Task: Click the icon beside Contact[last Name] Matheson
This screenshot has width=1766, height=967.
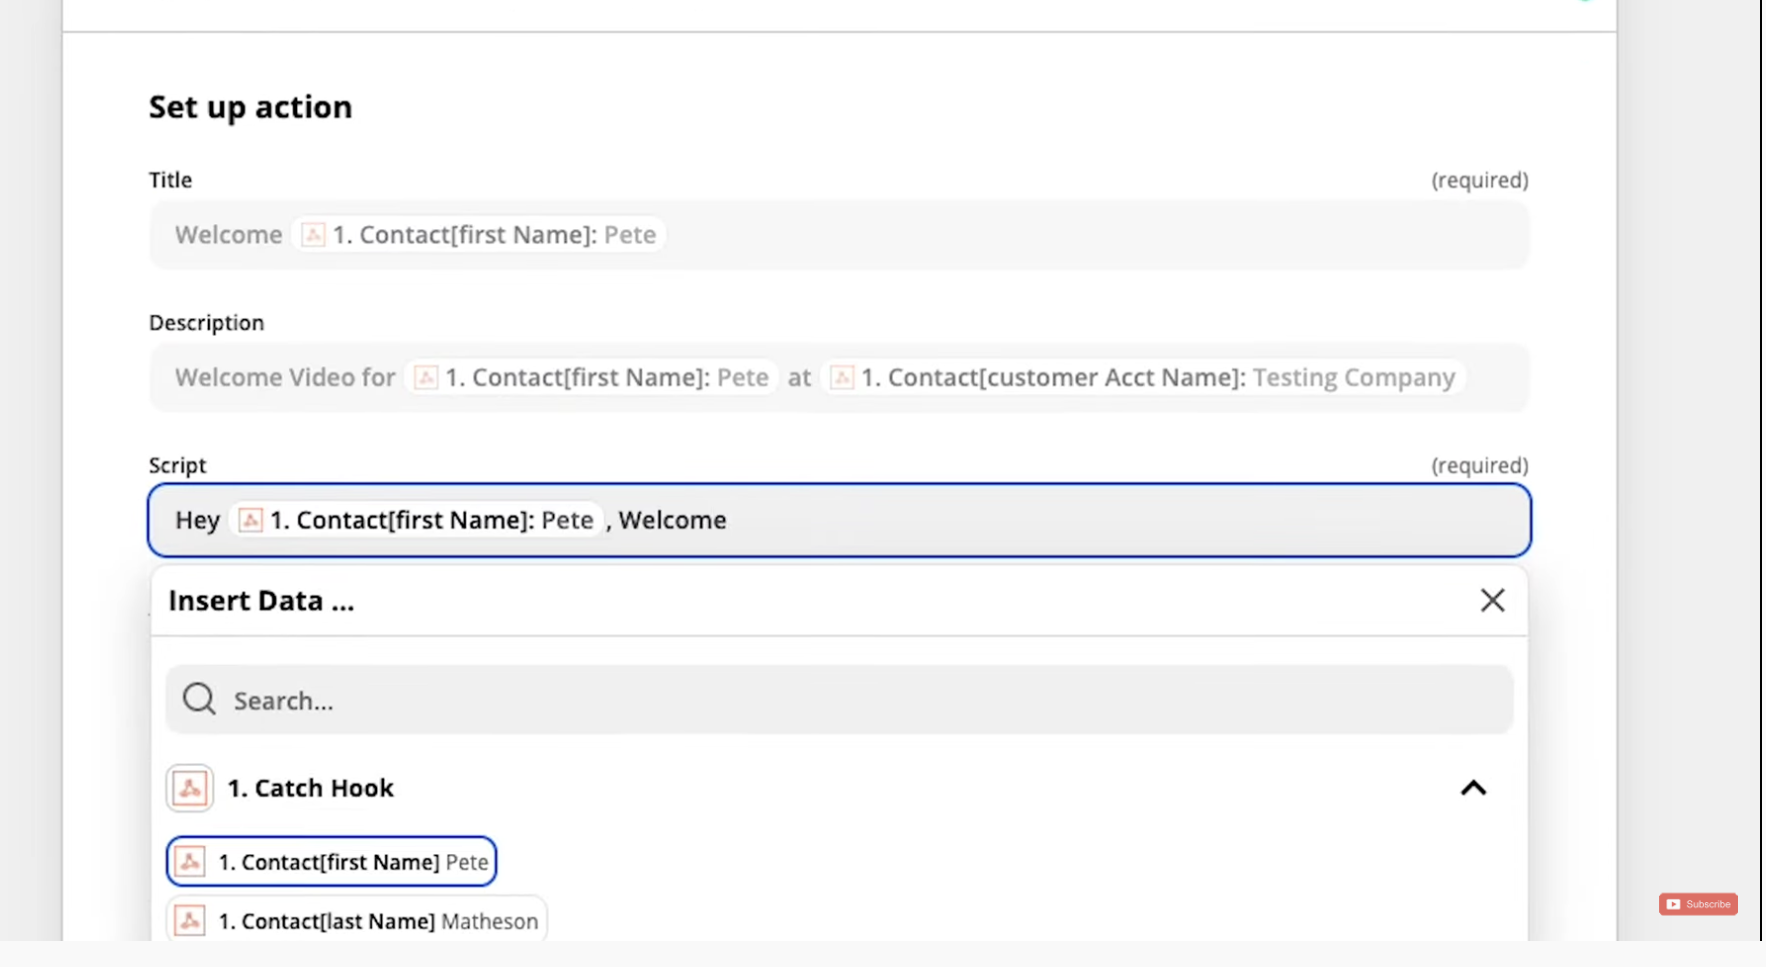Action: pos(190,921)
